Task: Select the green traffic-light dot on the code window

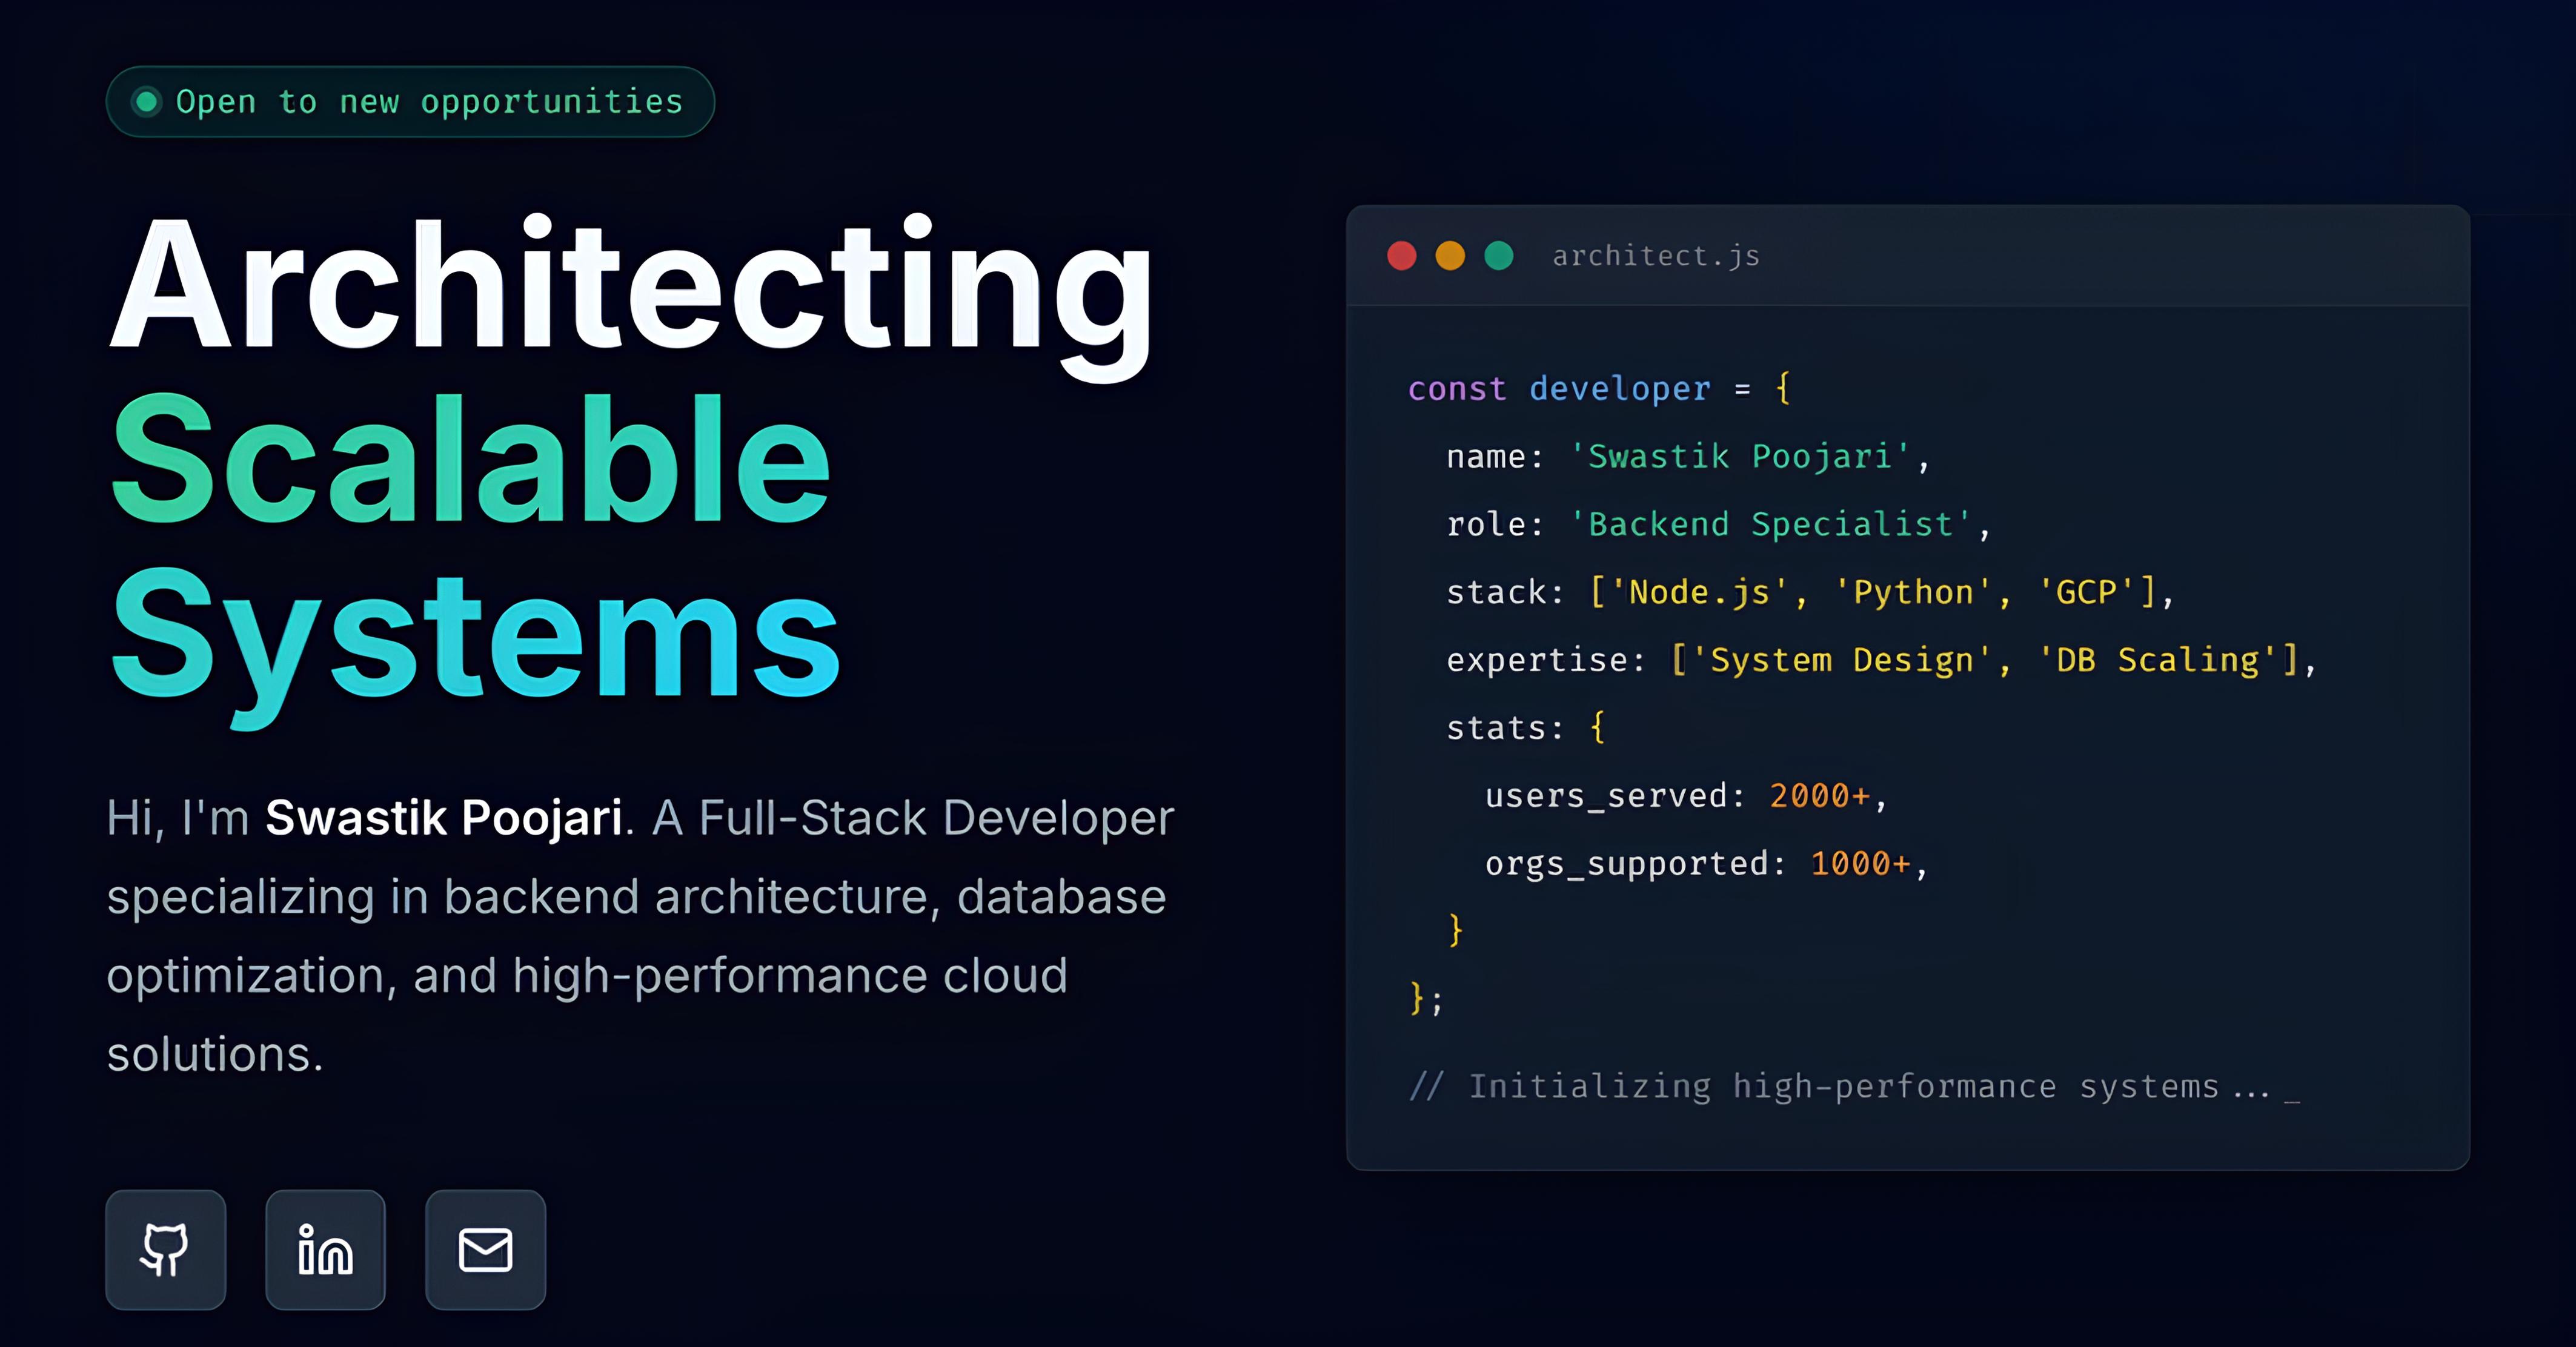Action: 1498,256
